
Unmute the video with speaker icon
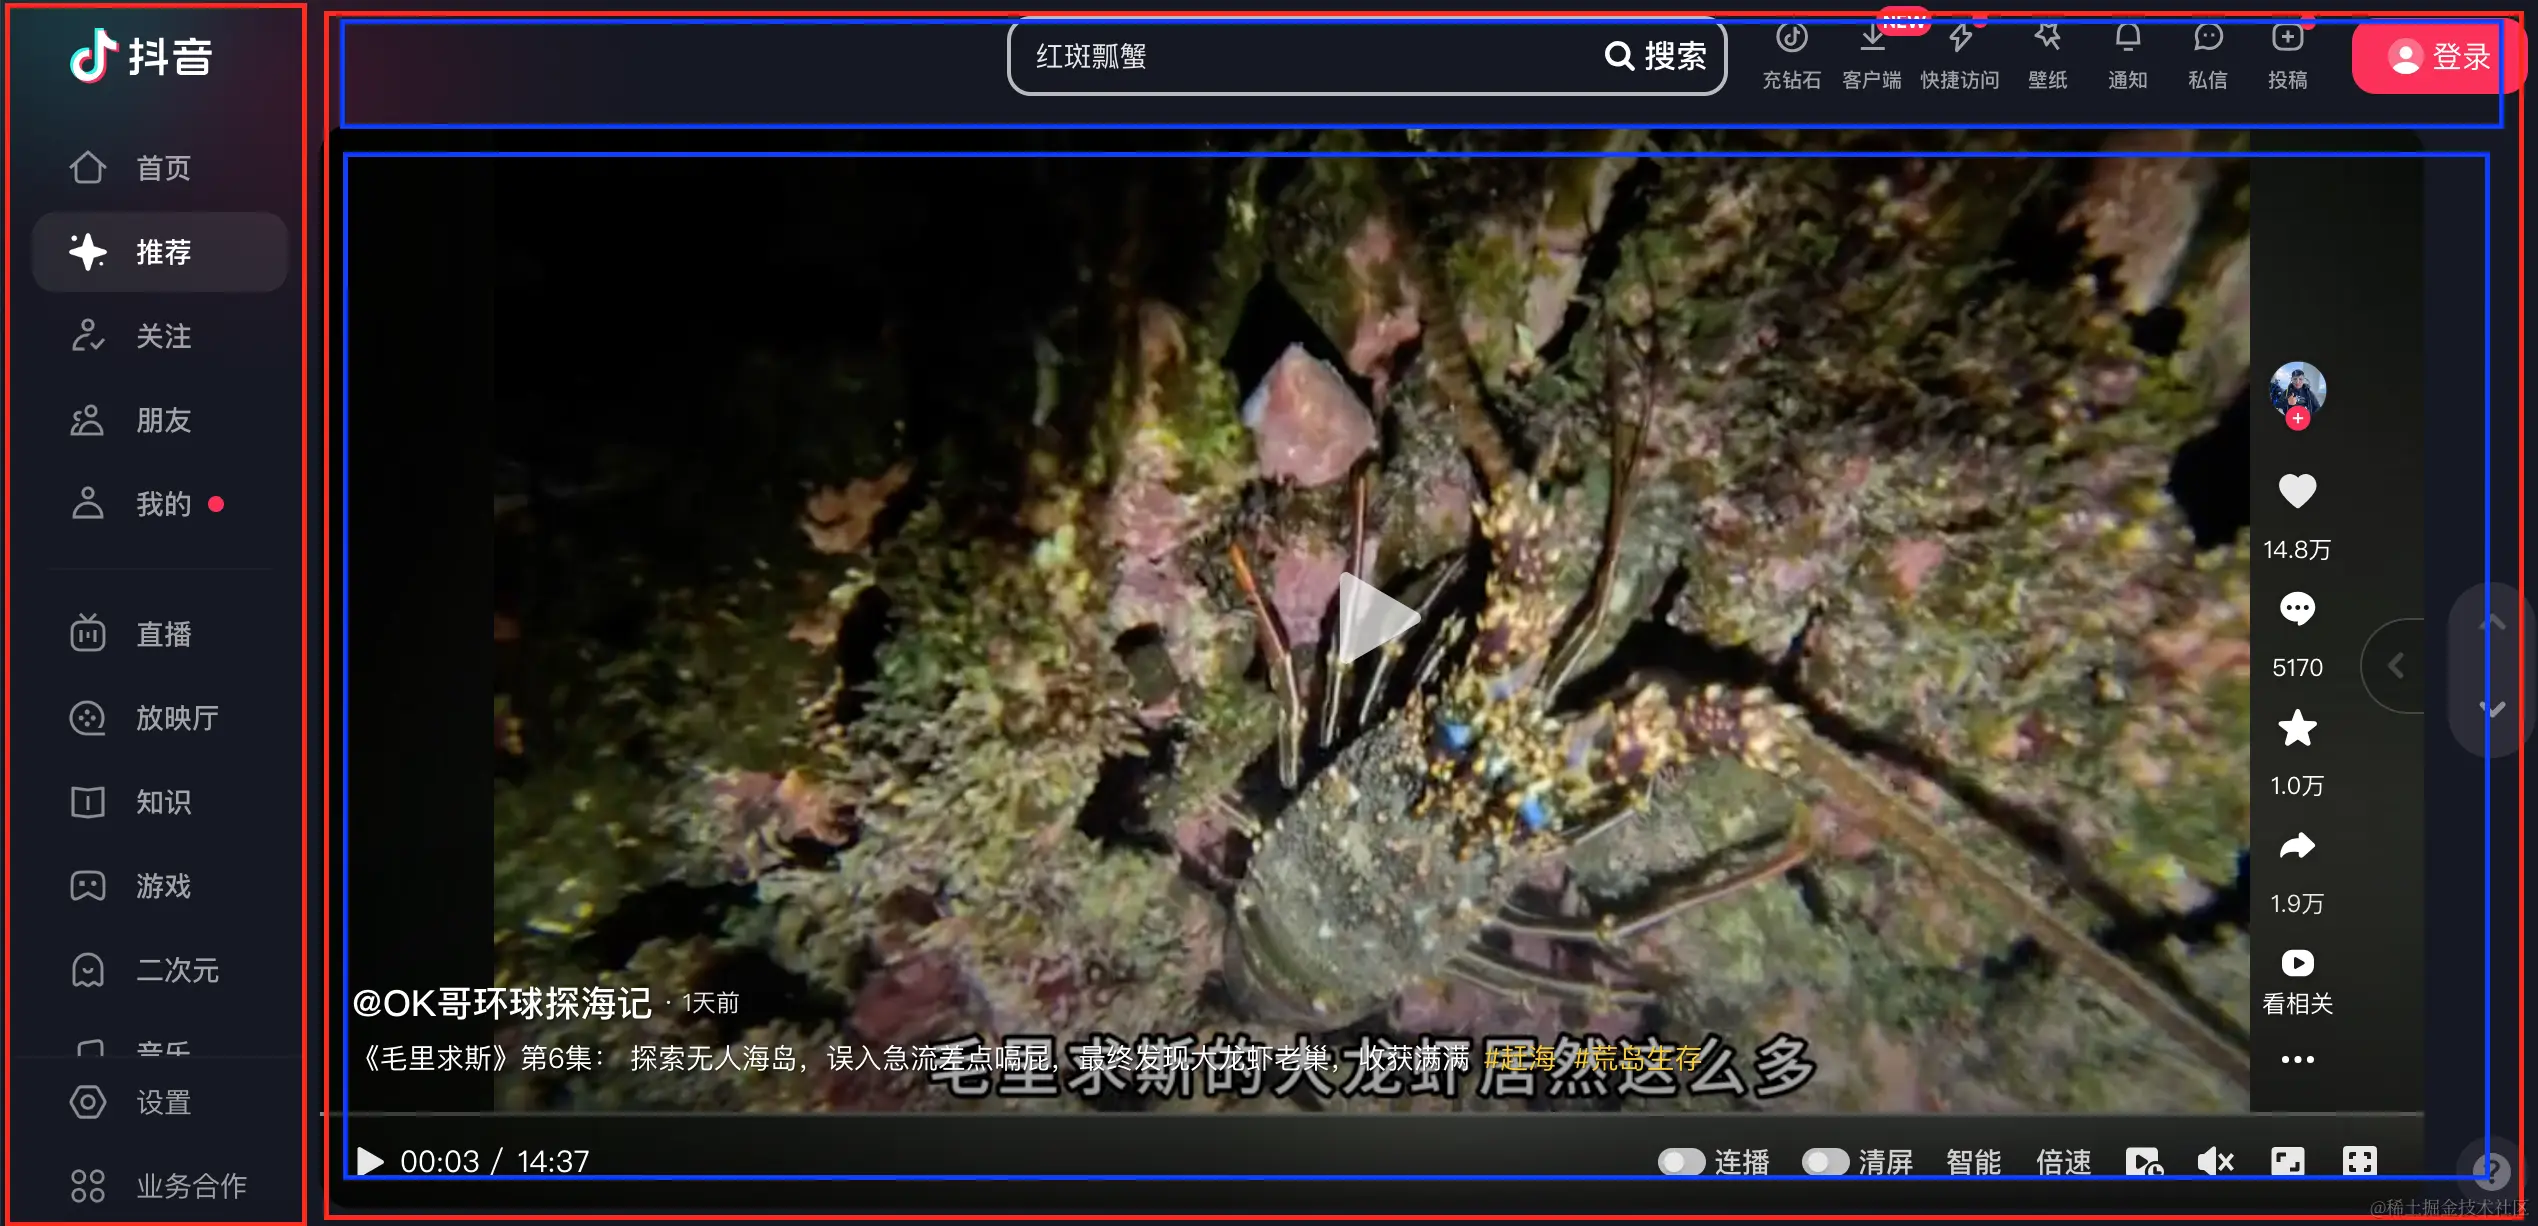click(2215, 1161)
